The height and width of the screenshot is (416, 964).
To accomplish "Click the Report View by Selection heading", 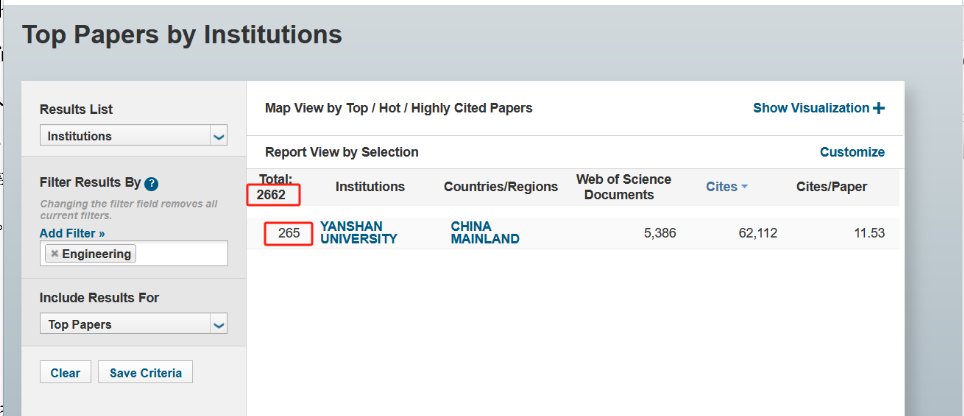I will point(341,152).
